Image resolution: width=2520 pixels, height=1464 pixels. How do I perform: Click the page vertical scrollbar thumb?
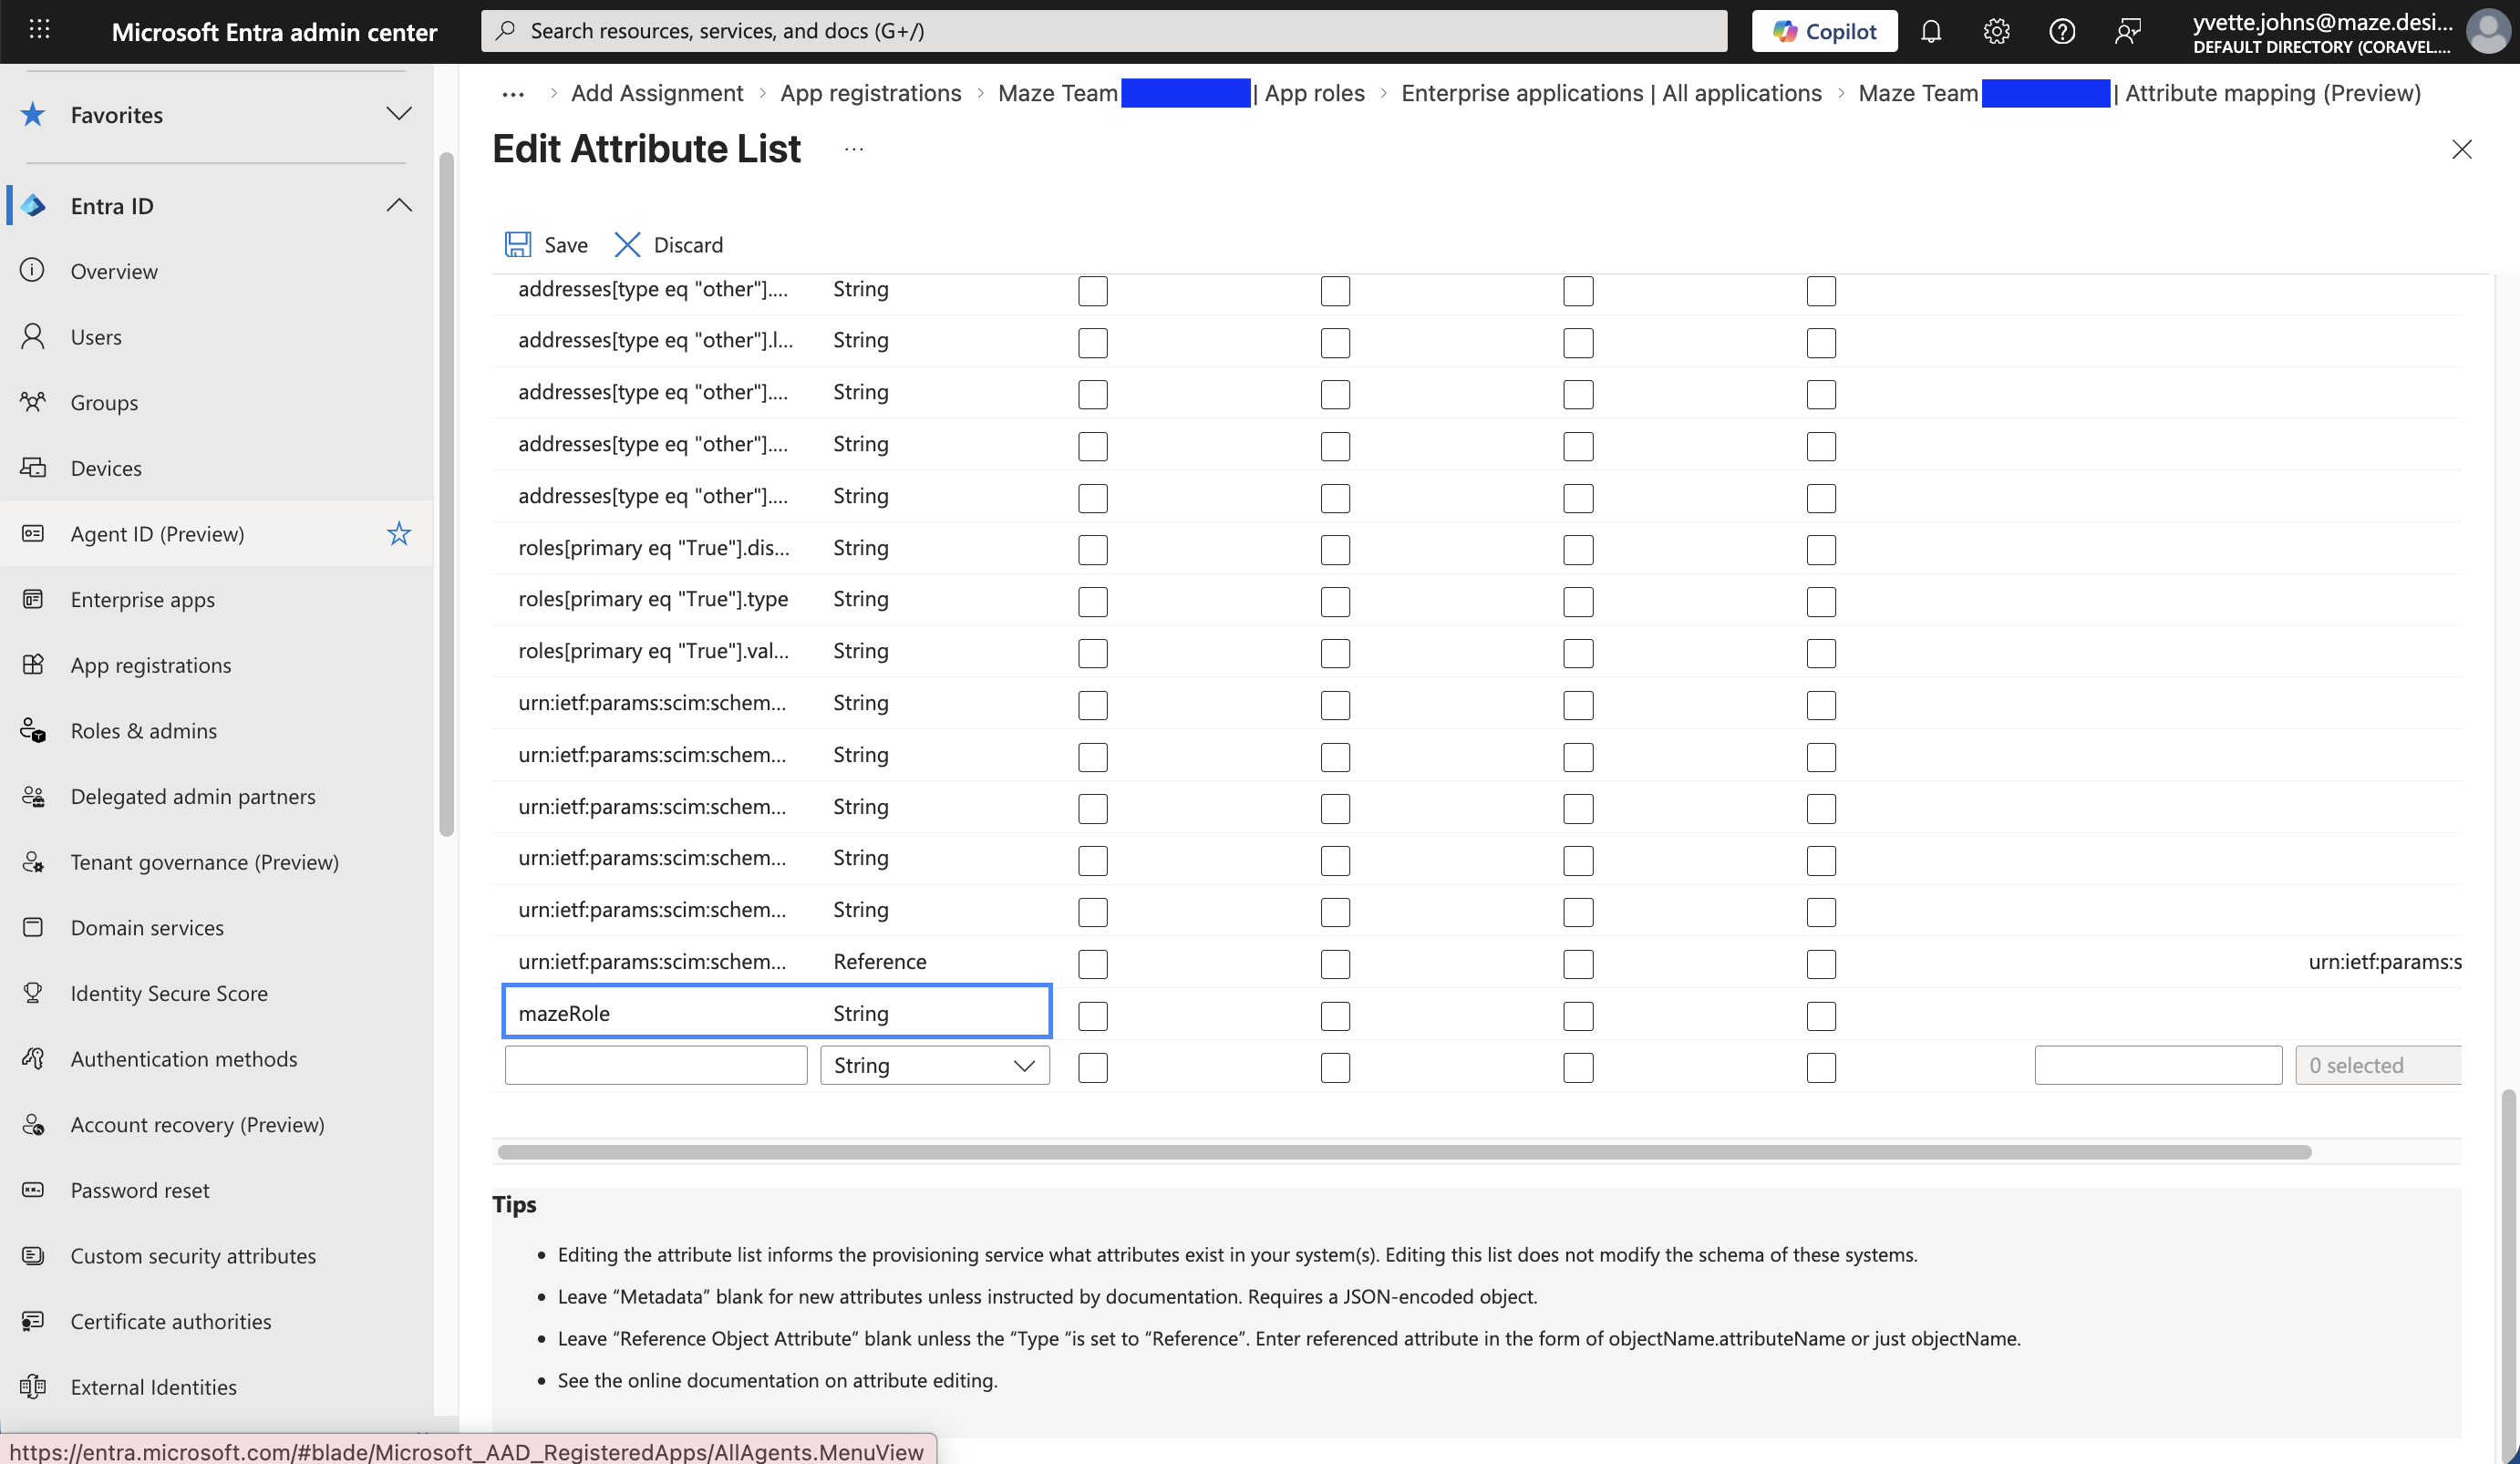(2508, 1277)
